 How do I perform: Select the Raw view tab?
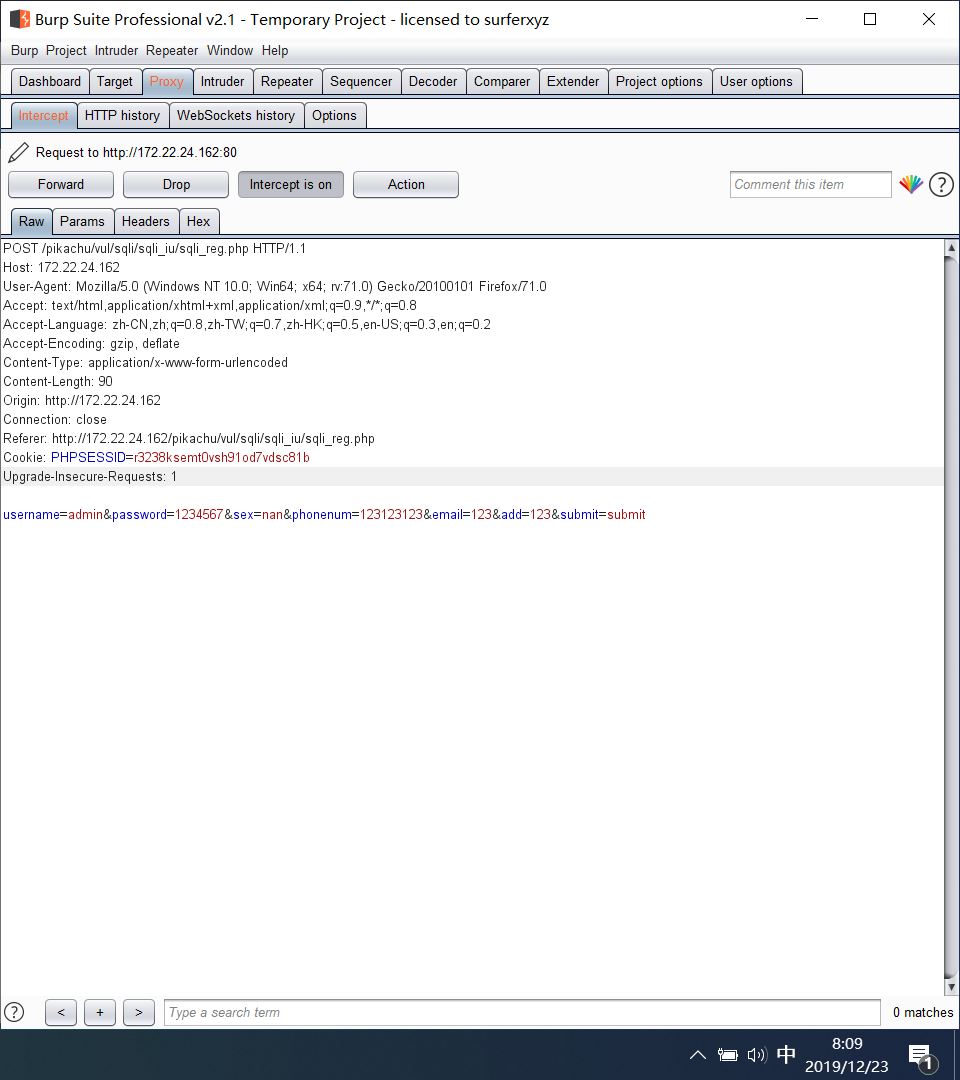[x=32, y=221]
